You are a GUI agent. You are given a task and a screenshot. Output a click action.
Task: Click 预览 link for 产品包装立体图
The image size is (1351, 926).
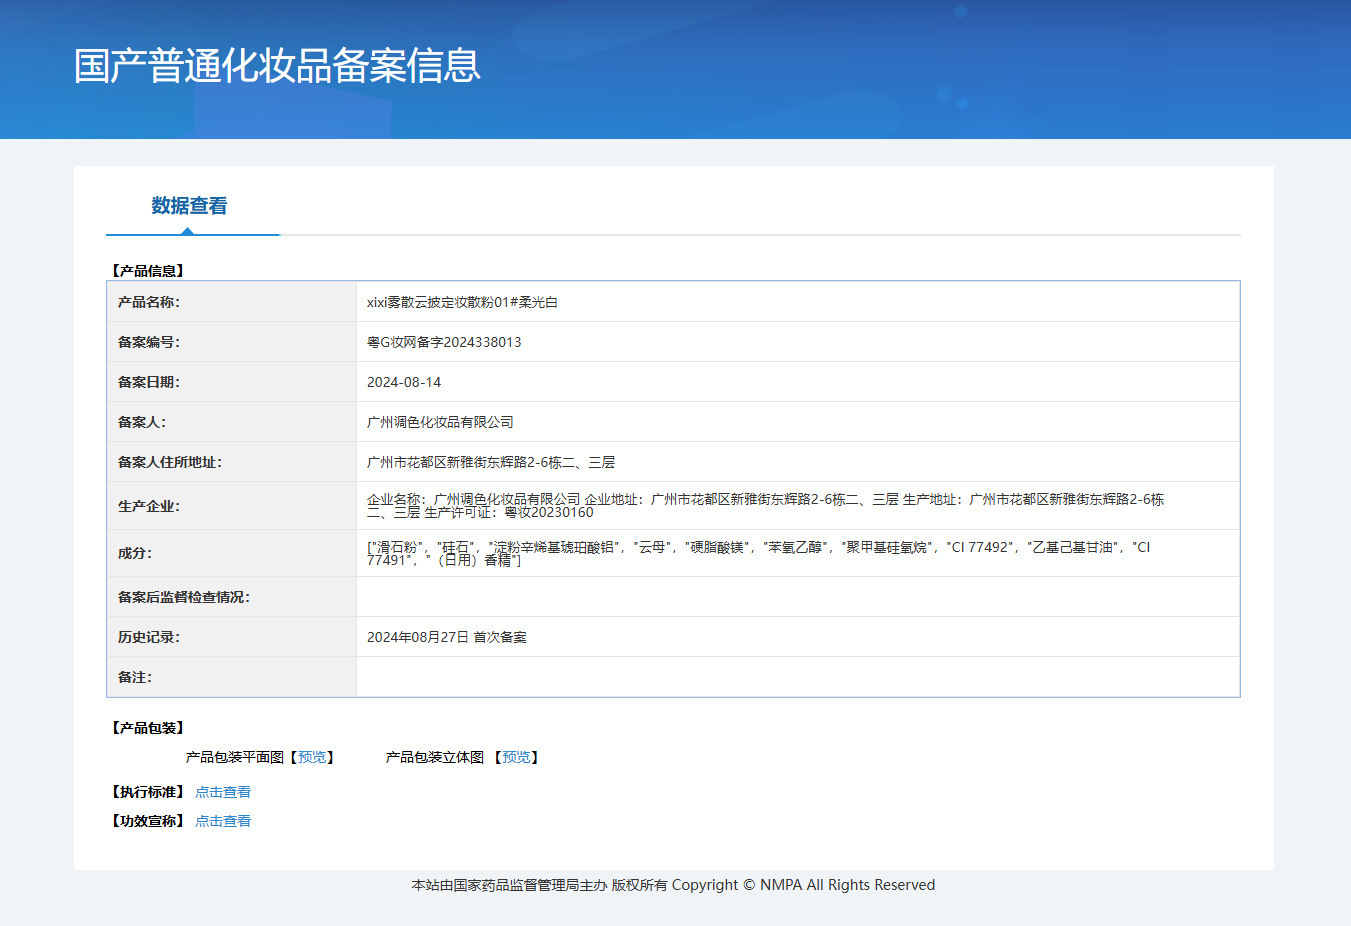pos(516,757)
